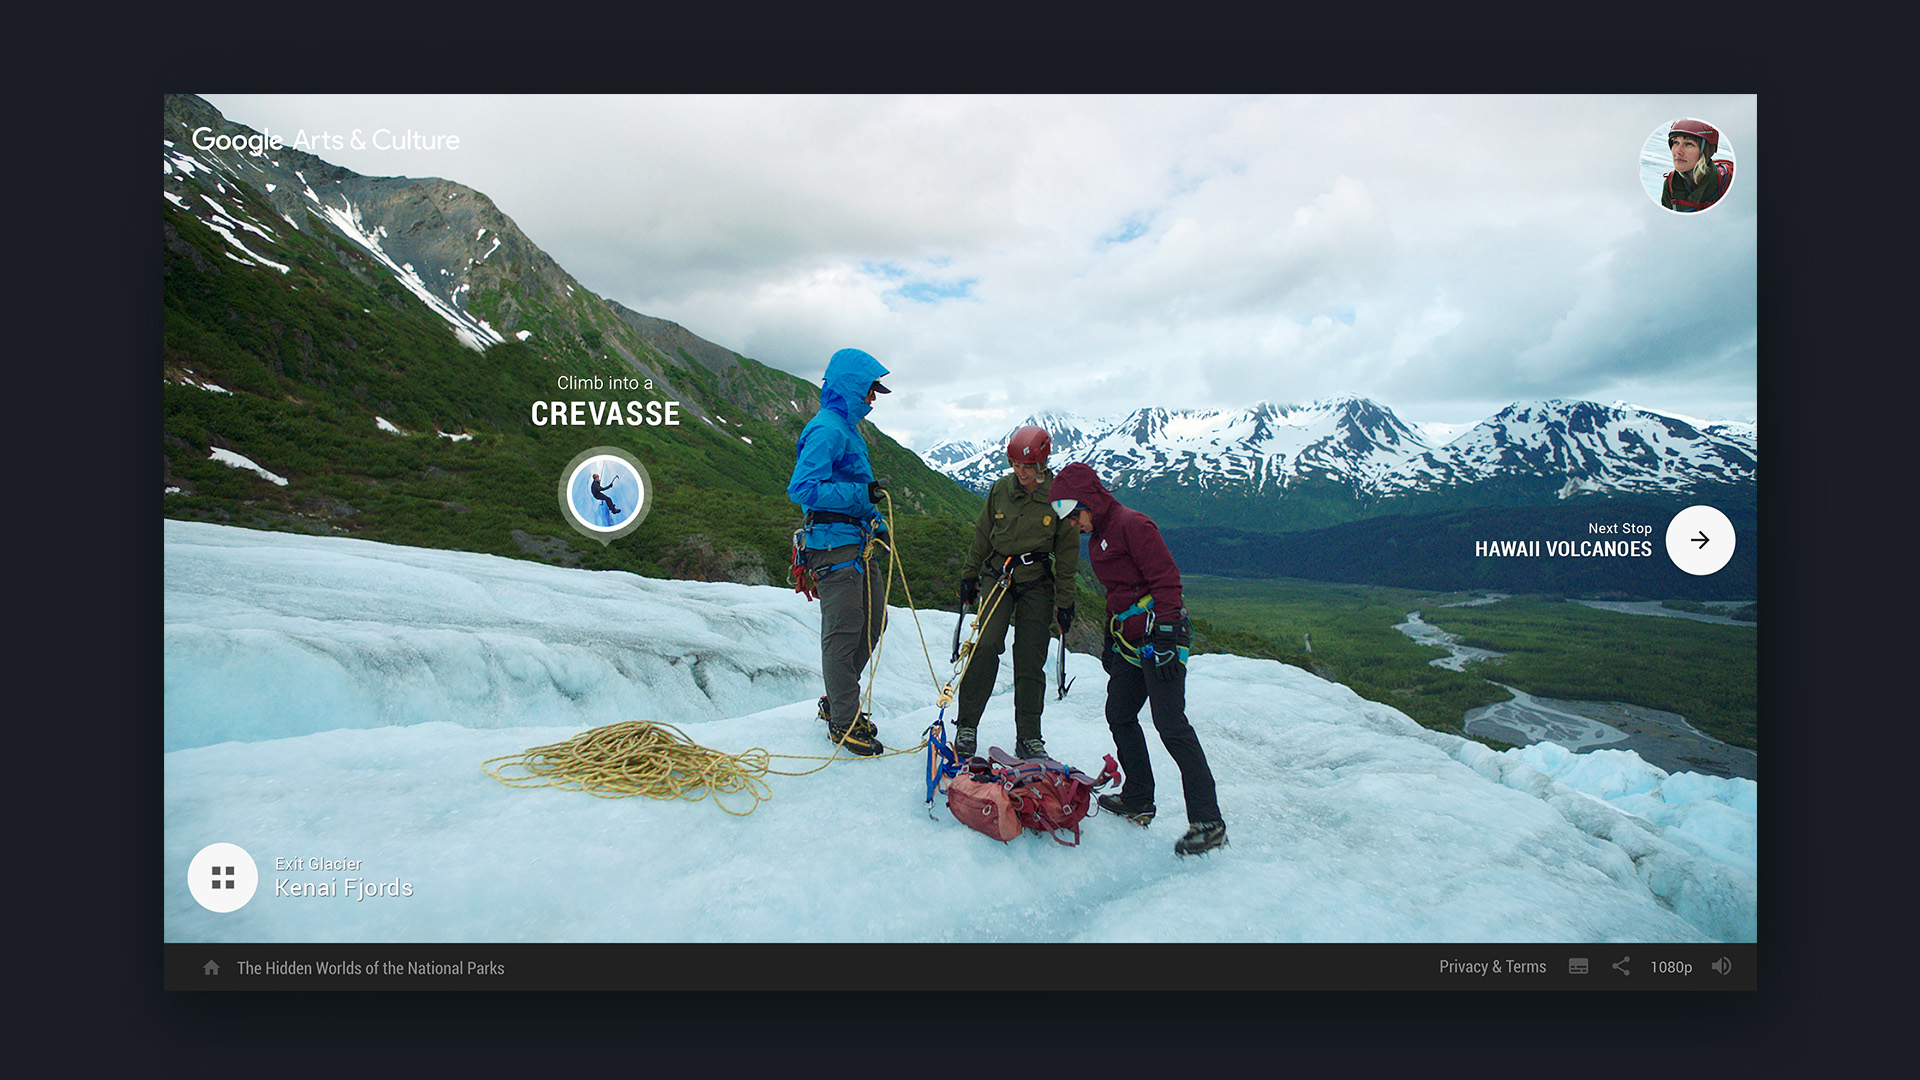Click the home icon in bottom bar

click(x=211, y=968)
